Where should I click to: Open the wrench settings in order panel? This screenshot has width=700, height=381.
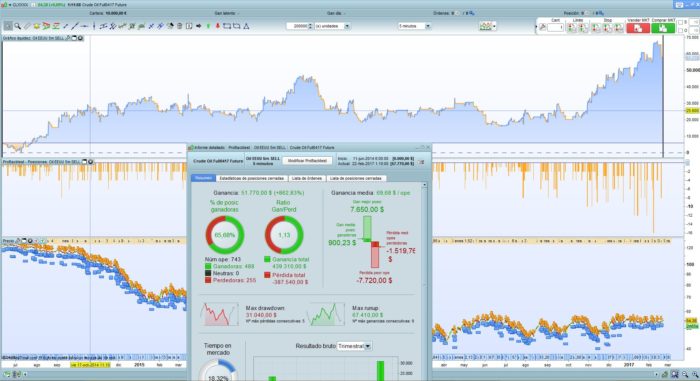[x=542, y=27]
